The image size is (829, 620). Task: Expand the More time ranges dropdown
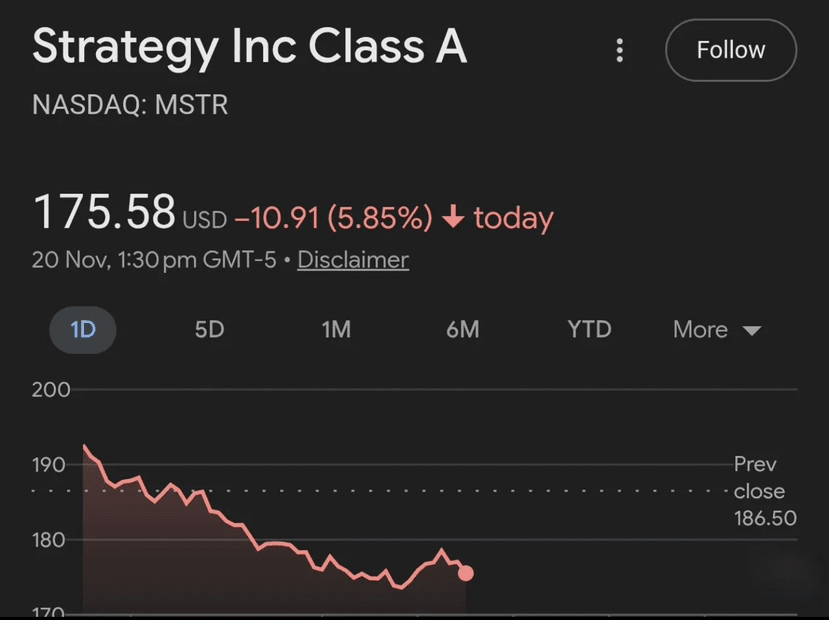(x=716, y=330)
